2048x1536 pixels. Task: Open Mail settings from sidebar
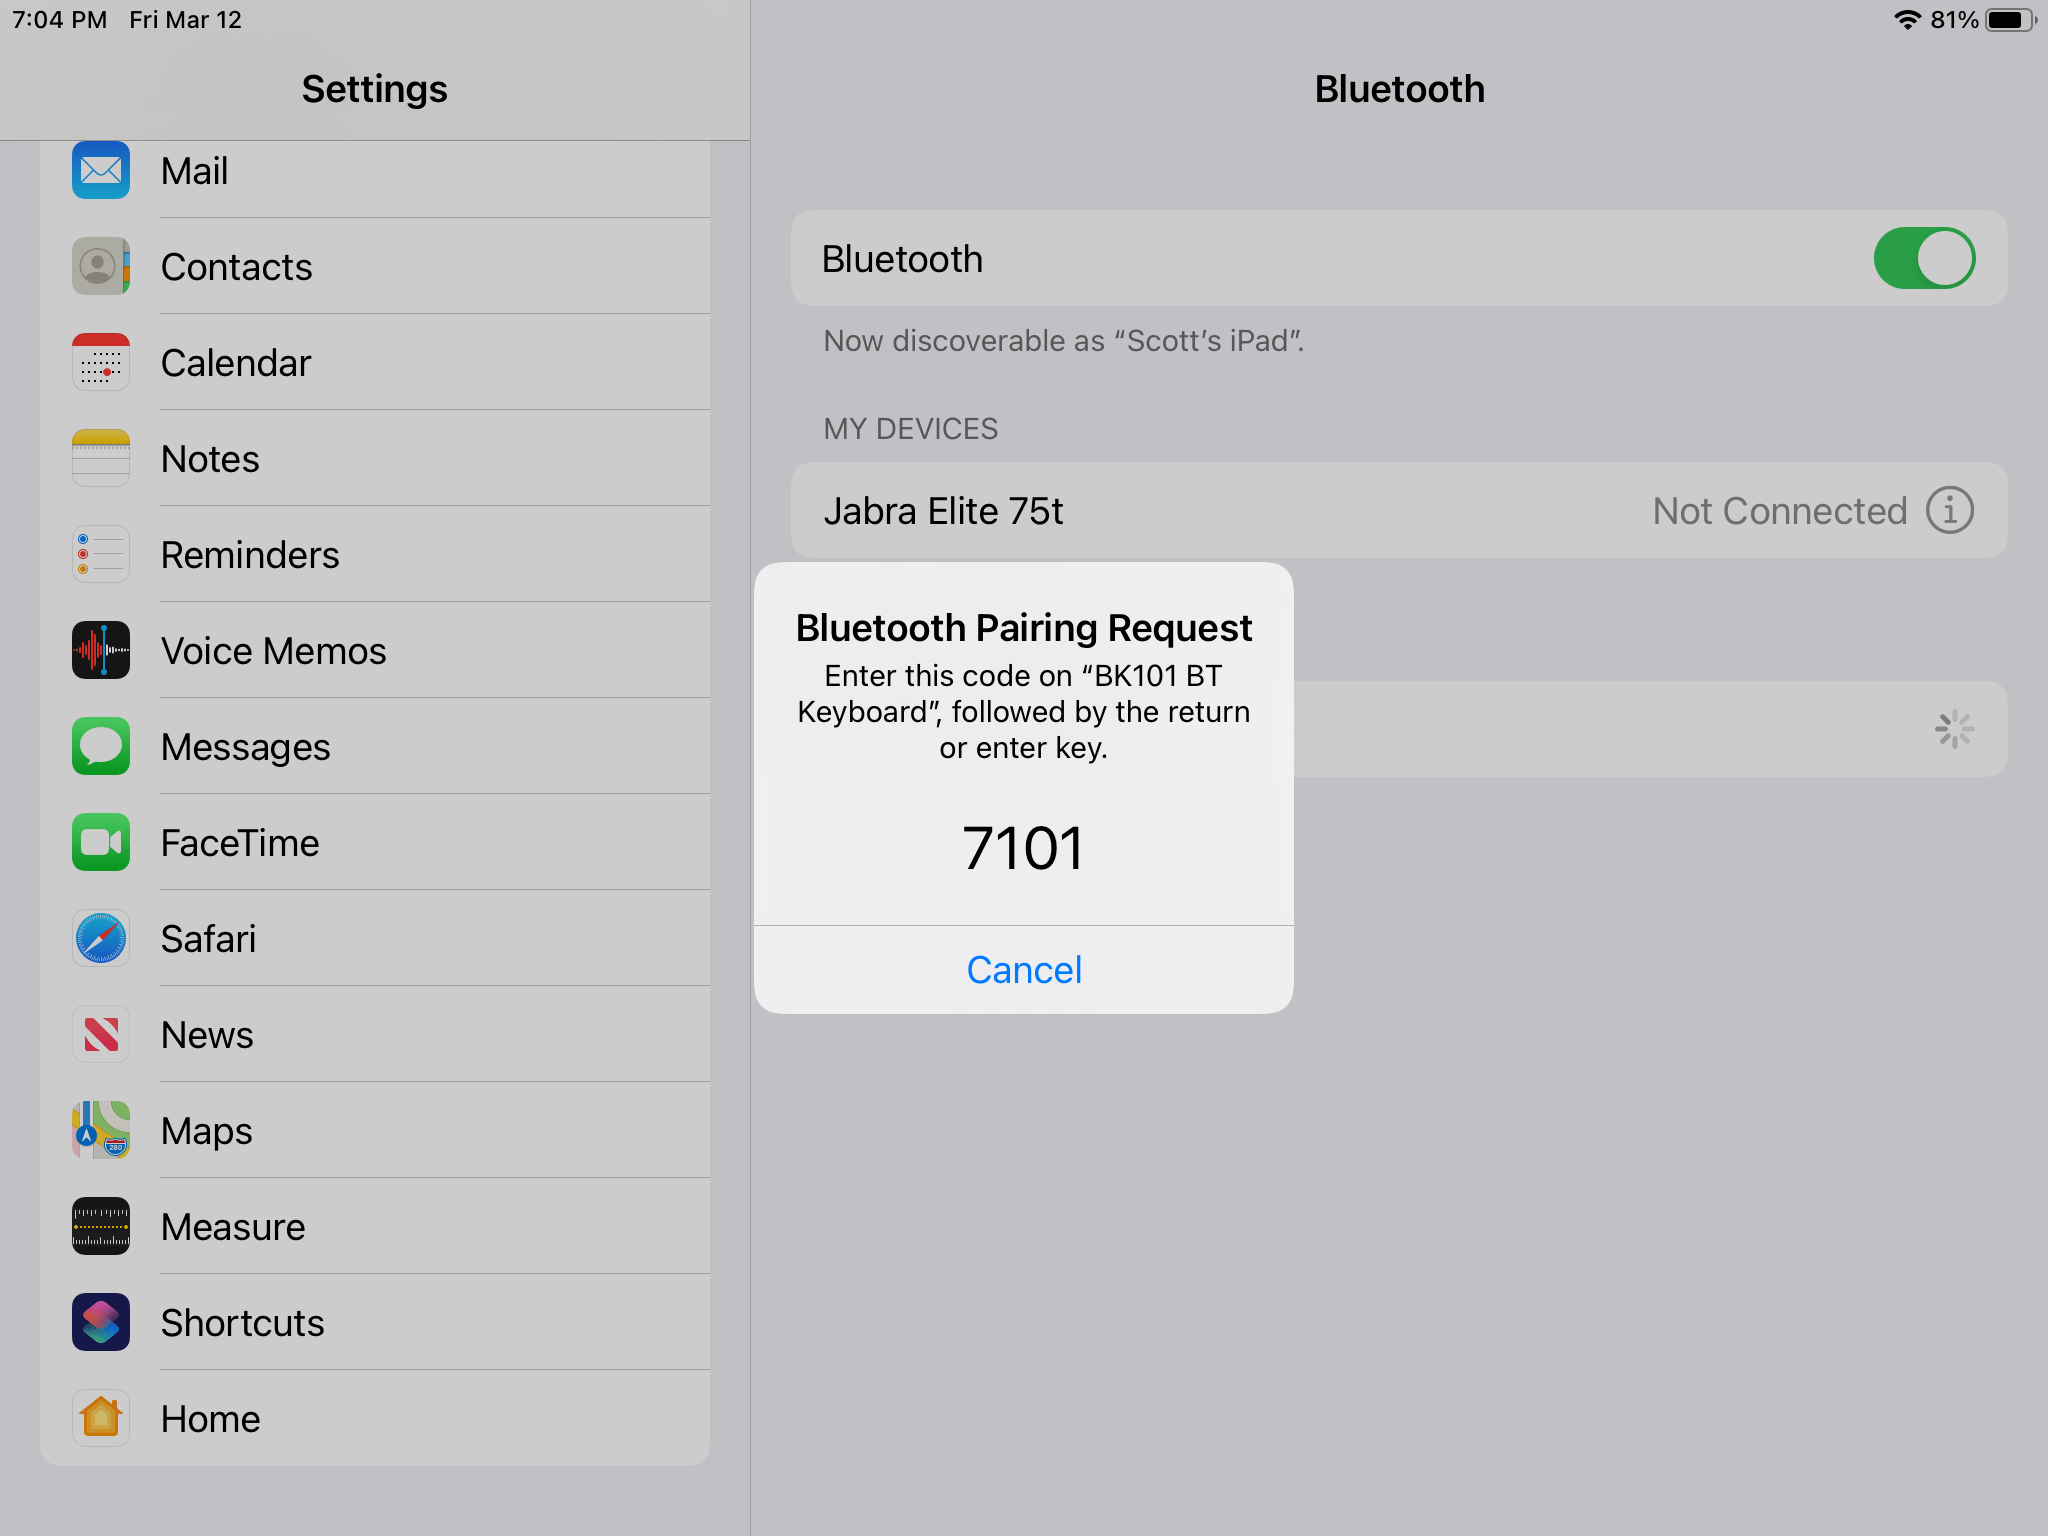pos(194,170)
